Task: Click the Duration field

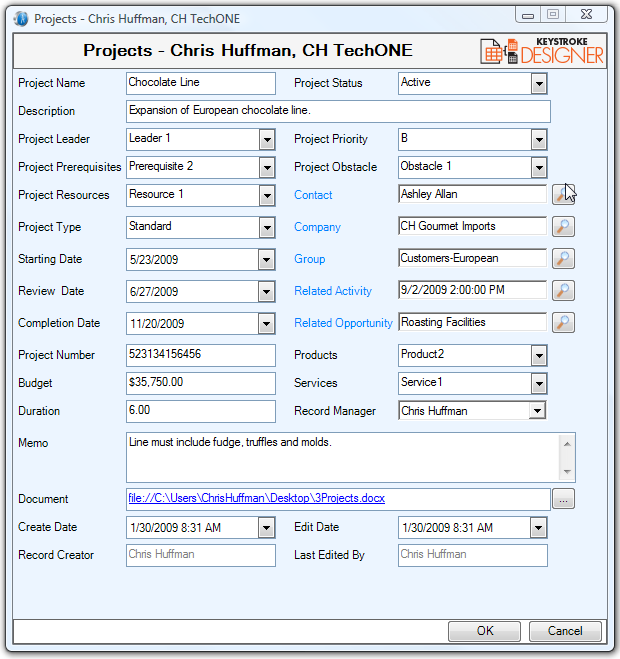Action: [201, 411]
